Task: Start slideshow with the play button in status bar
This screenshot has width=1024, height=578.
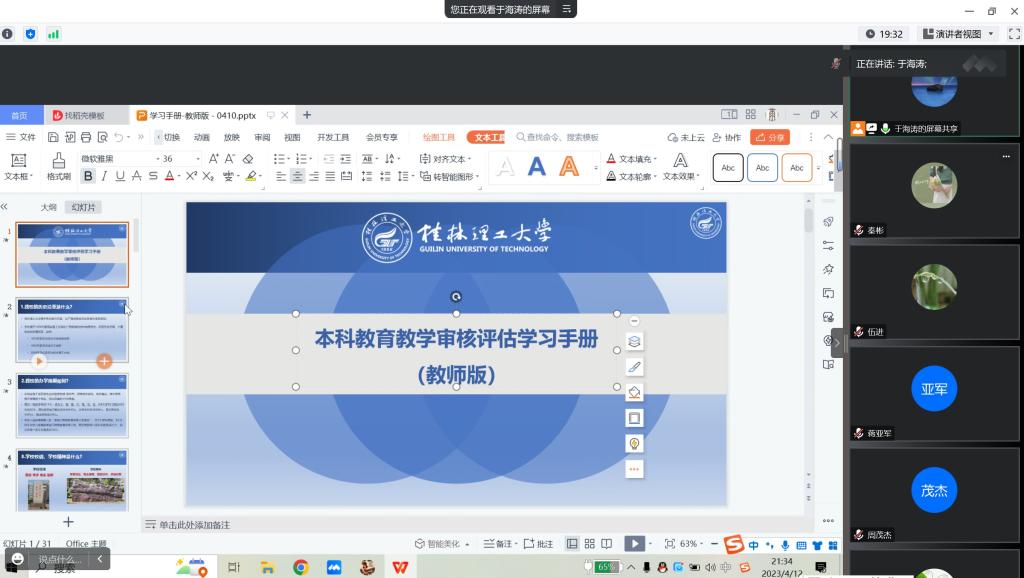Action: click(x=633, y=544)
